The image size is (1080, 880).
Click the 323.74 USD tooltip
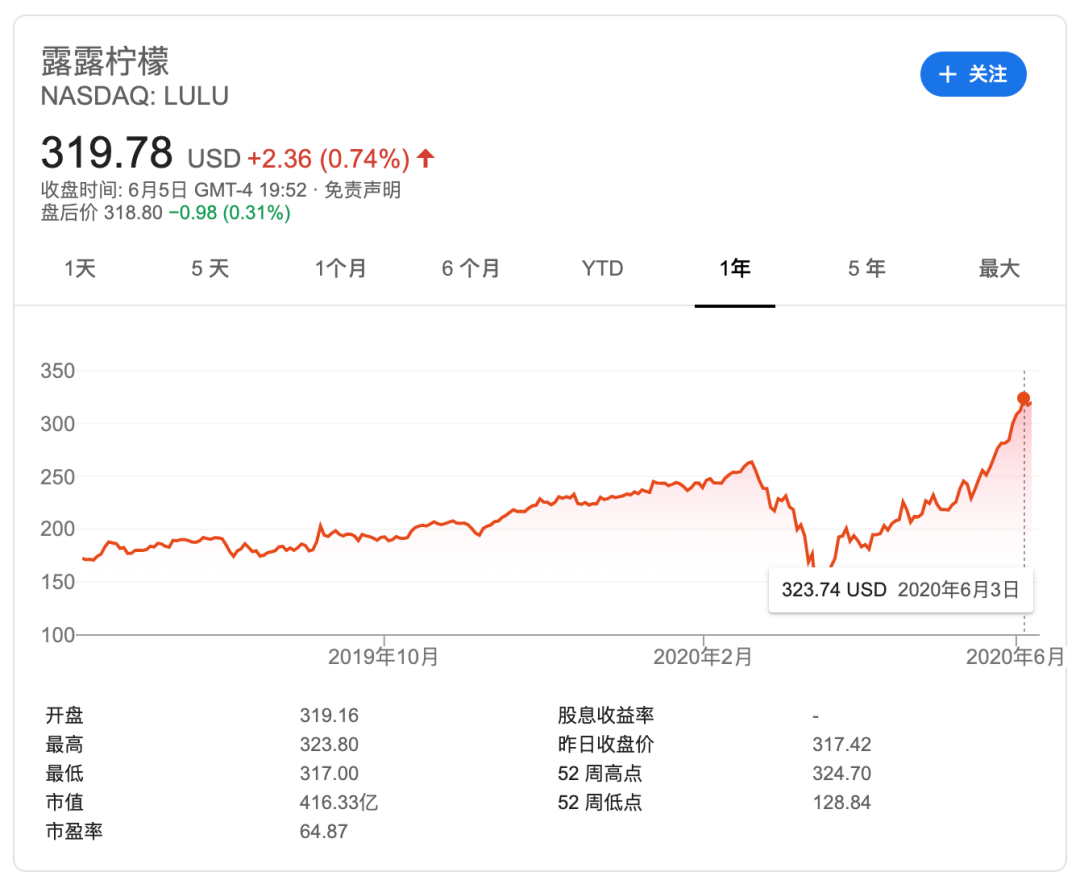(901, 589)
